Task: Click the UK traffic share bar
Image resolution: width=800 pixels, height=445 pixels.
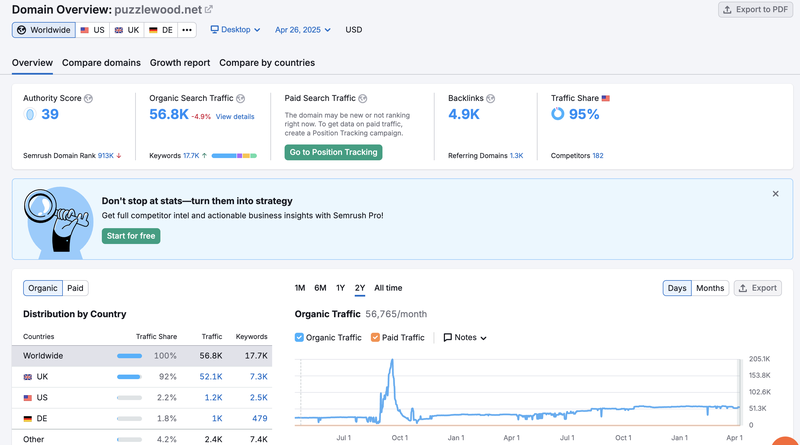Action: (x=129, y=377)
